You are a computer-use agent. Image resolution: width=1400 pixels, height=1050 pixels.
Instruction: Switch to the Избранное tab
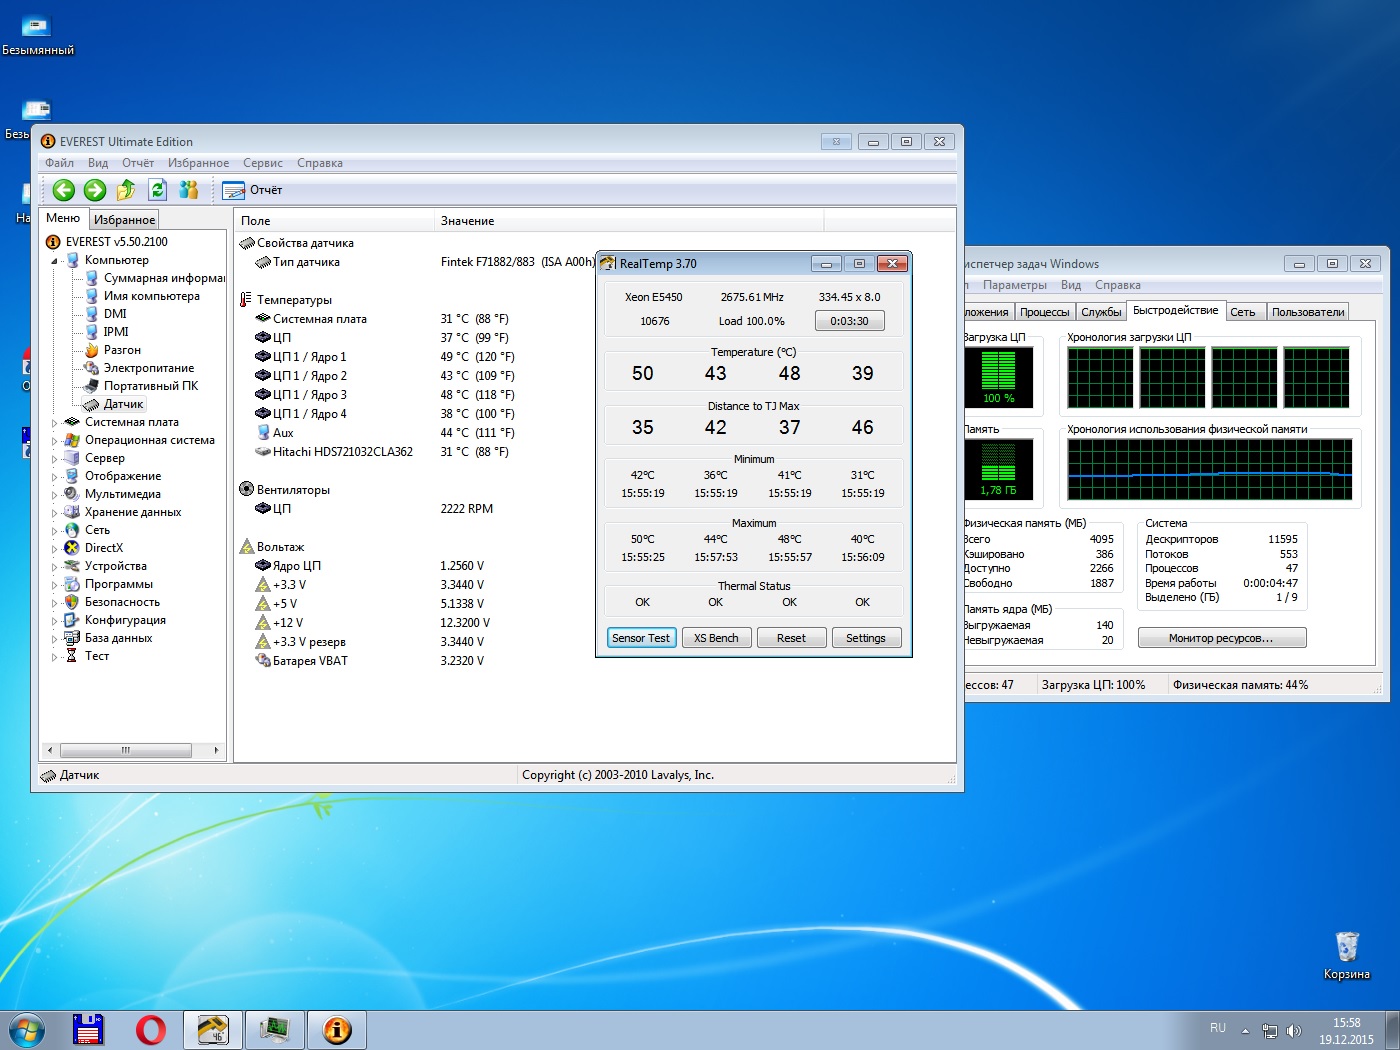(124, 220)
